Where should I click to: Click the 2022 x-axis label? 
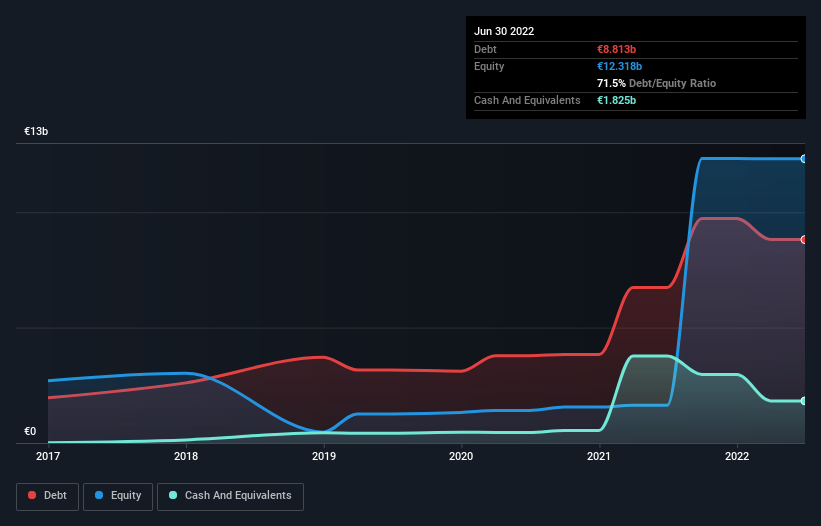(737, 456)
